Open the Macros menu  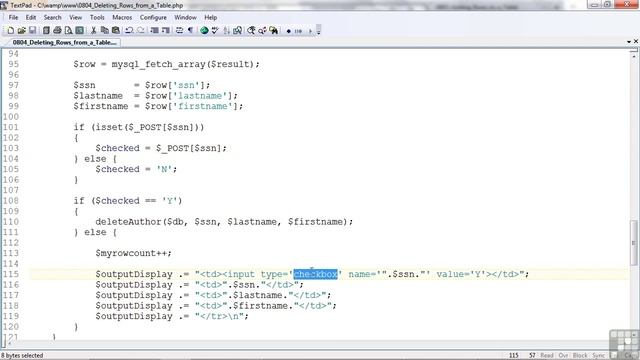pos(122,18)
